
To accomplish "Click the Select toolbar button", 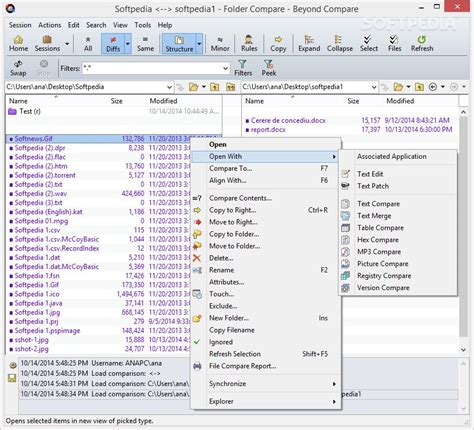I will 368,44.
